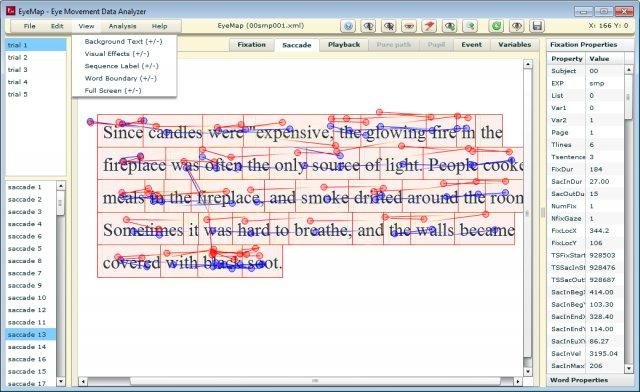Click the FixDur value 184
The height and width of the screenshot is (392, 640).
point(596,169)
